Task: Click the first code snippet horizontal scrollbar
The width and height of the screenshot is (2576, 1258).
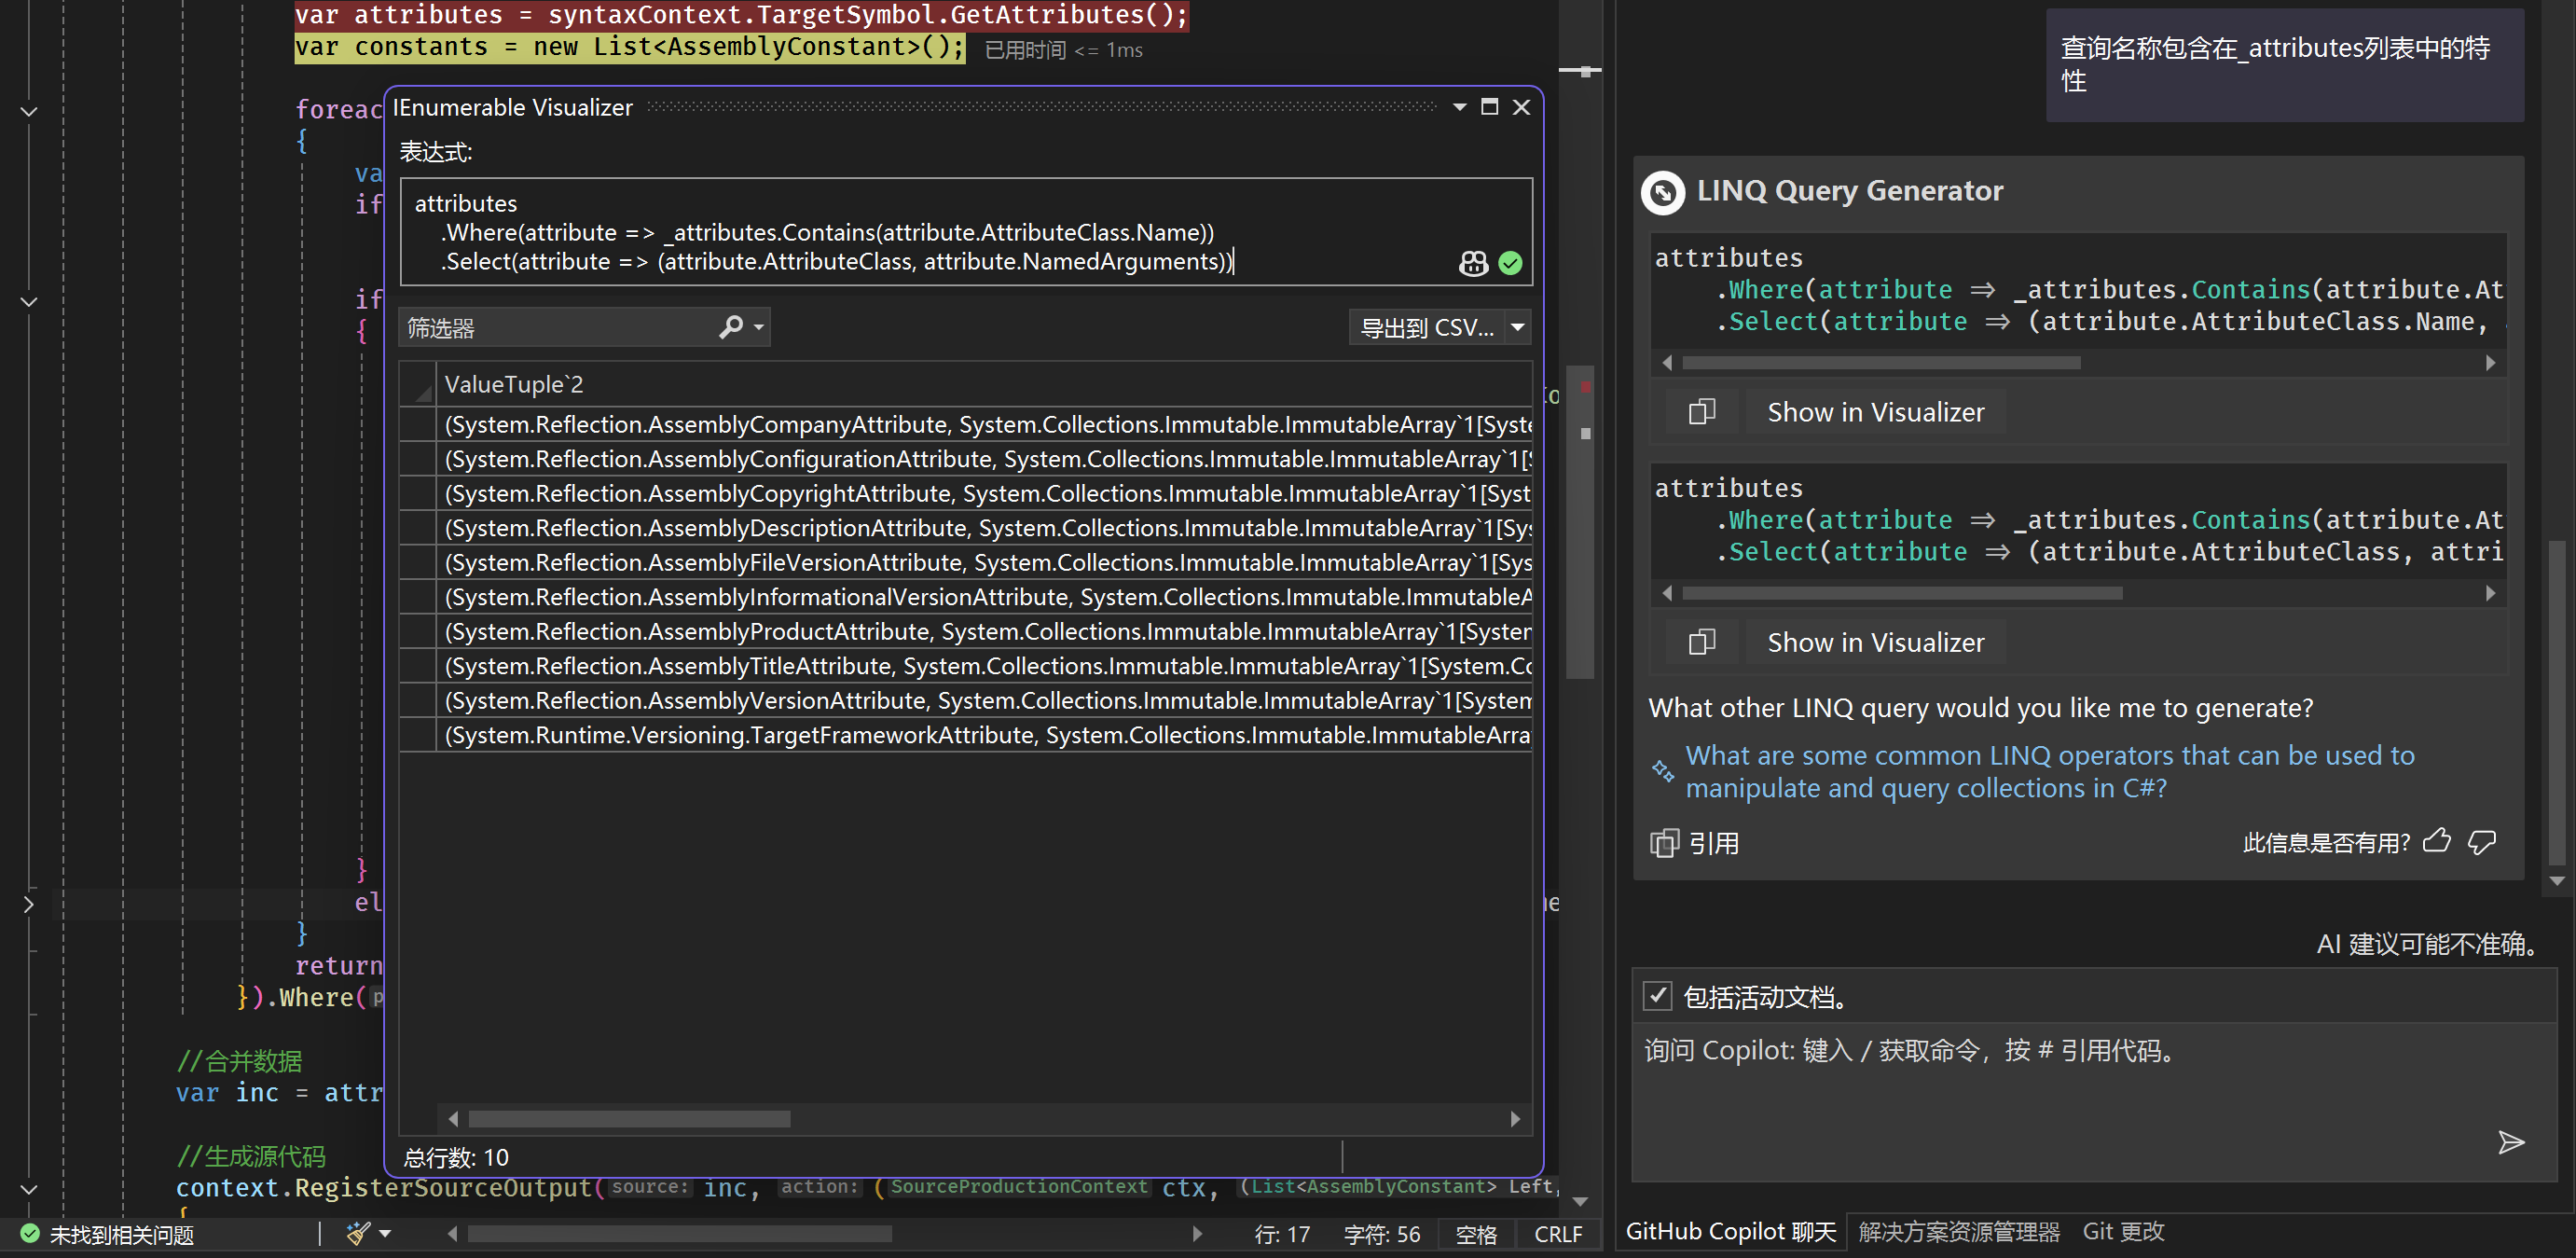Action: click(1881, 363)
